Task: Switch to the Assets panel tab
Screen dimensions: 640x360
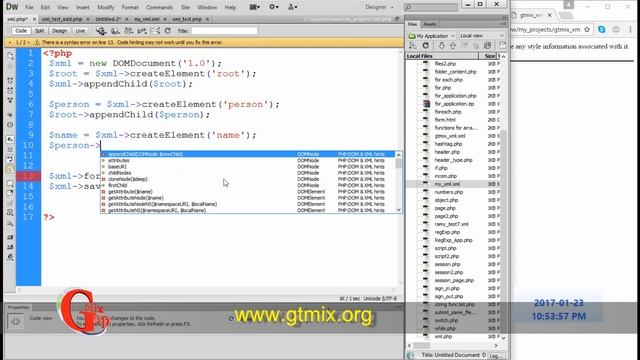Action: coord(430,24)
